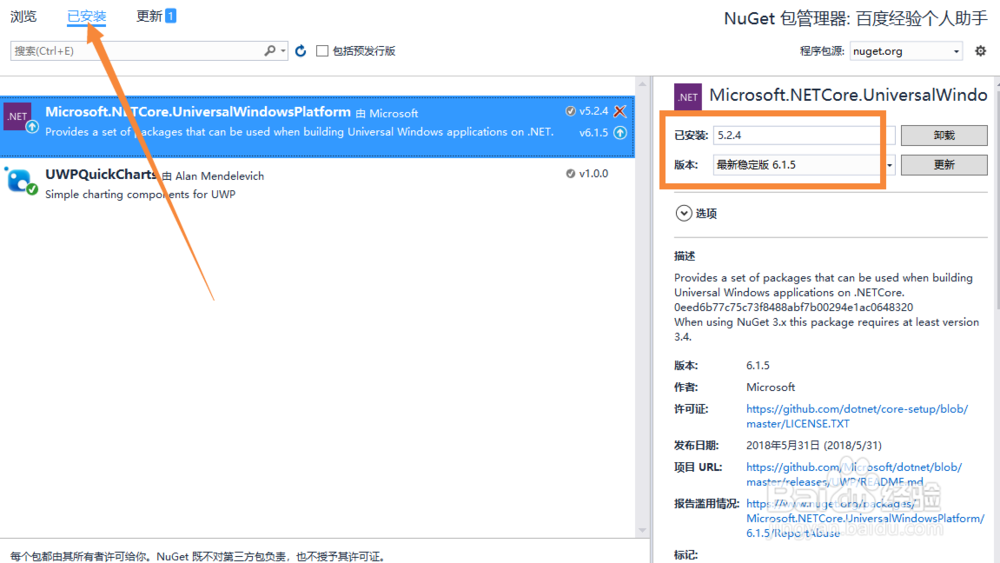Click the 发布日期 value 2018年5月31日
Viewport: 1000px width, 563px height.
point(814,445)
